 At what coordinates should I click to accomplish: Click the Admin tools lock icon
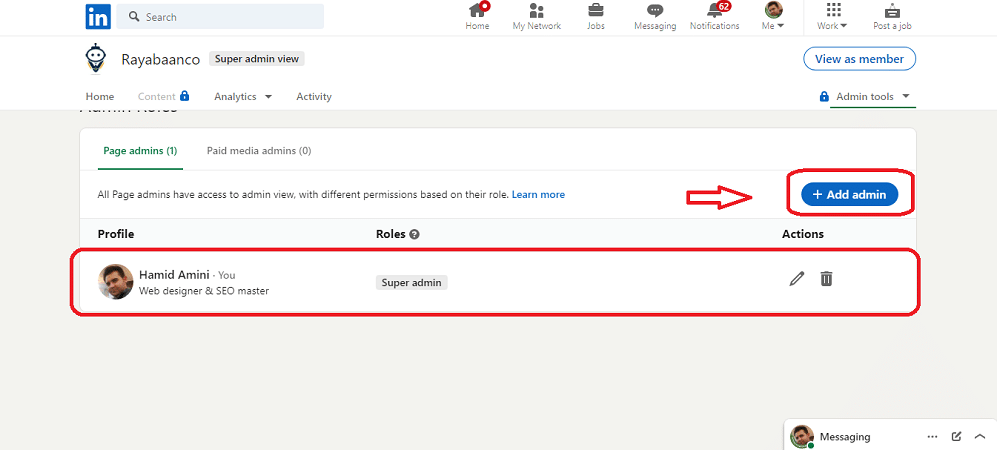(824, 97)
